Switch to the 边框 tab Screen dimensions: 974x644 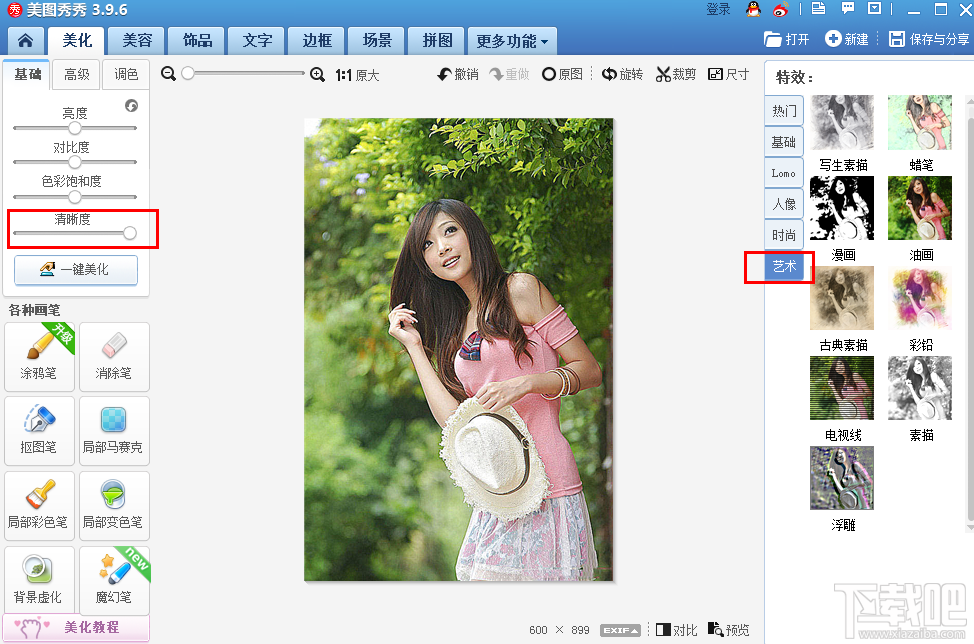pos(317,41)
